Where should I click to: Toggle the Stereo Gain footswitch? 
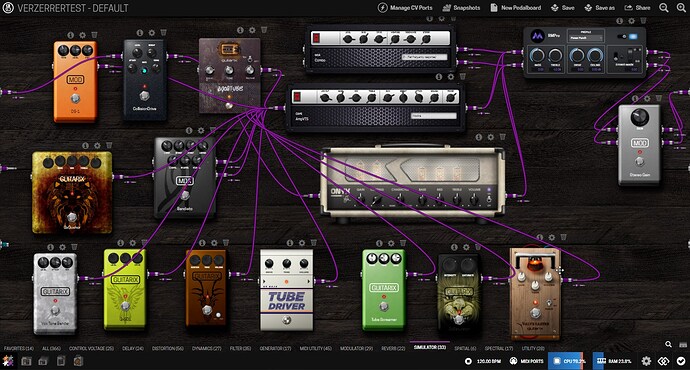639,161
